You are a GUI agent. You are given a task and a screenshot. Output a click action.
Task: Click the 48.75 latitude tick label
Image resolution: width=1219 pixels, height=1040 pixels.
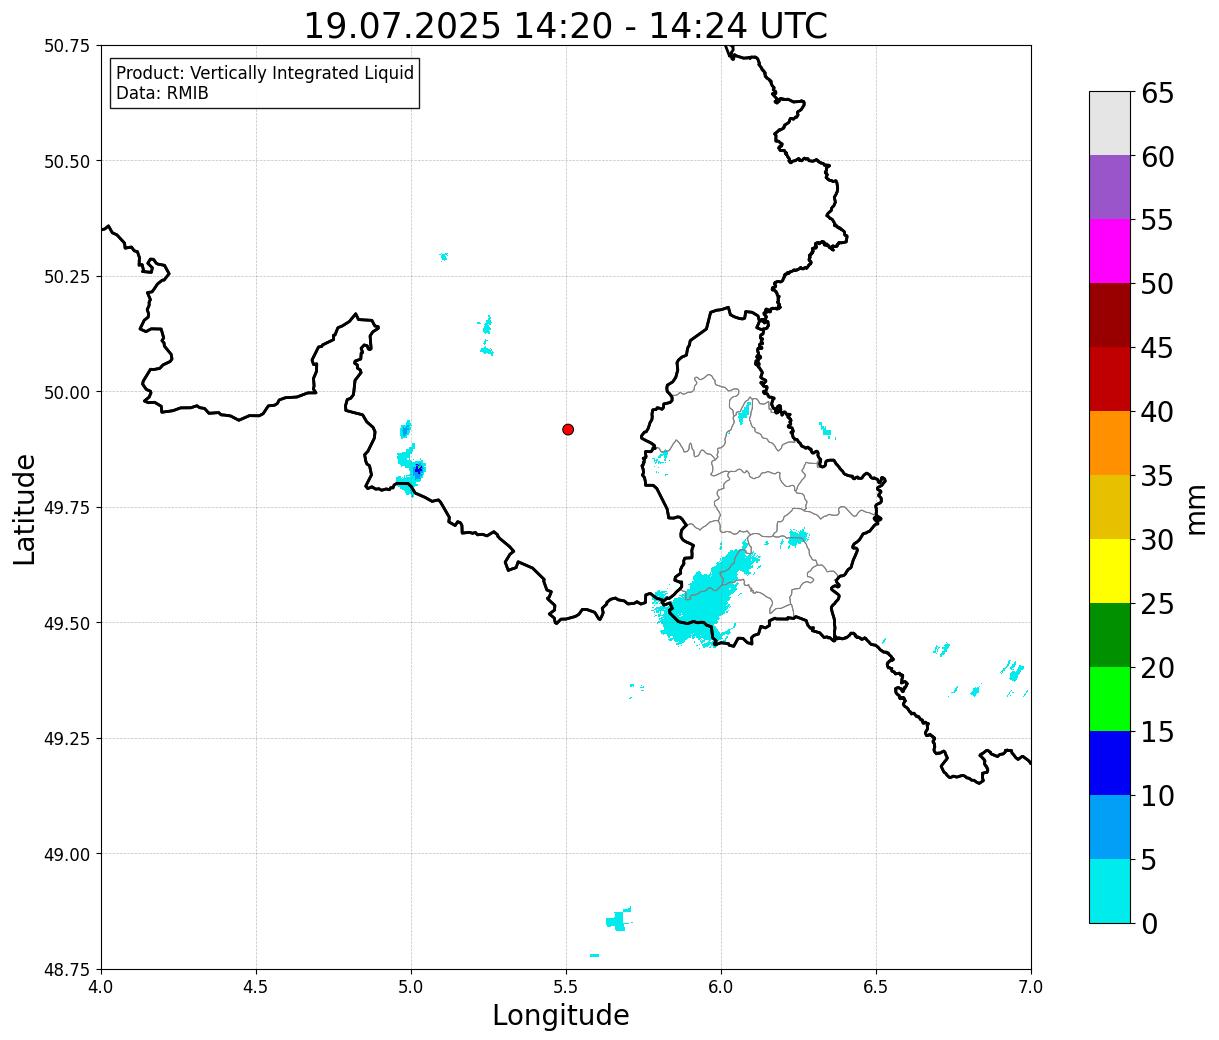point(67,969)
